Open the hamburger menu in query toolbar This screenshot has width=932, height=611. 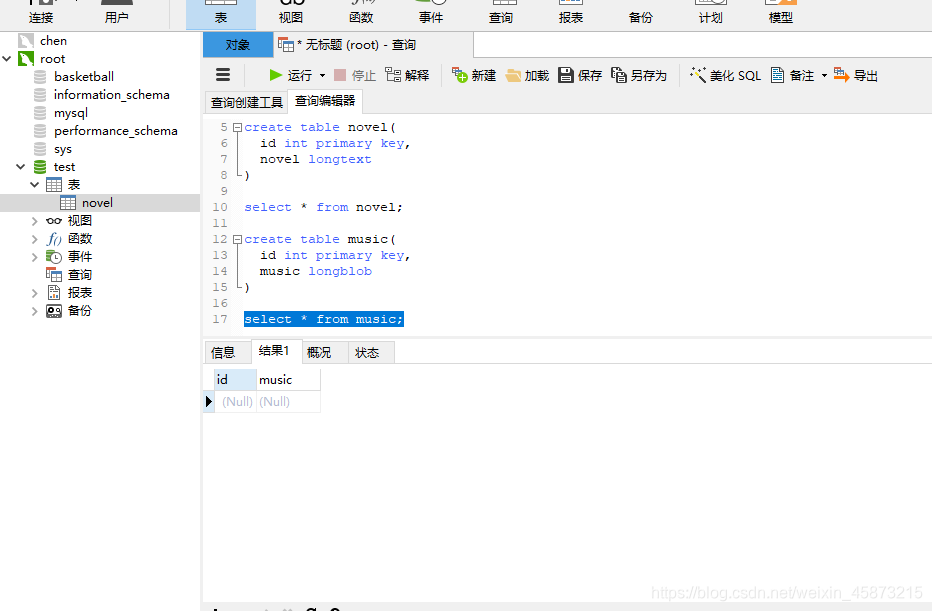(223, 75)
